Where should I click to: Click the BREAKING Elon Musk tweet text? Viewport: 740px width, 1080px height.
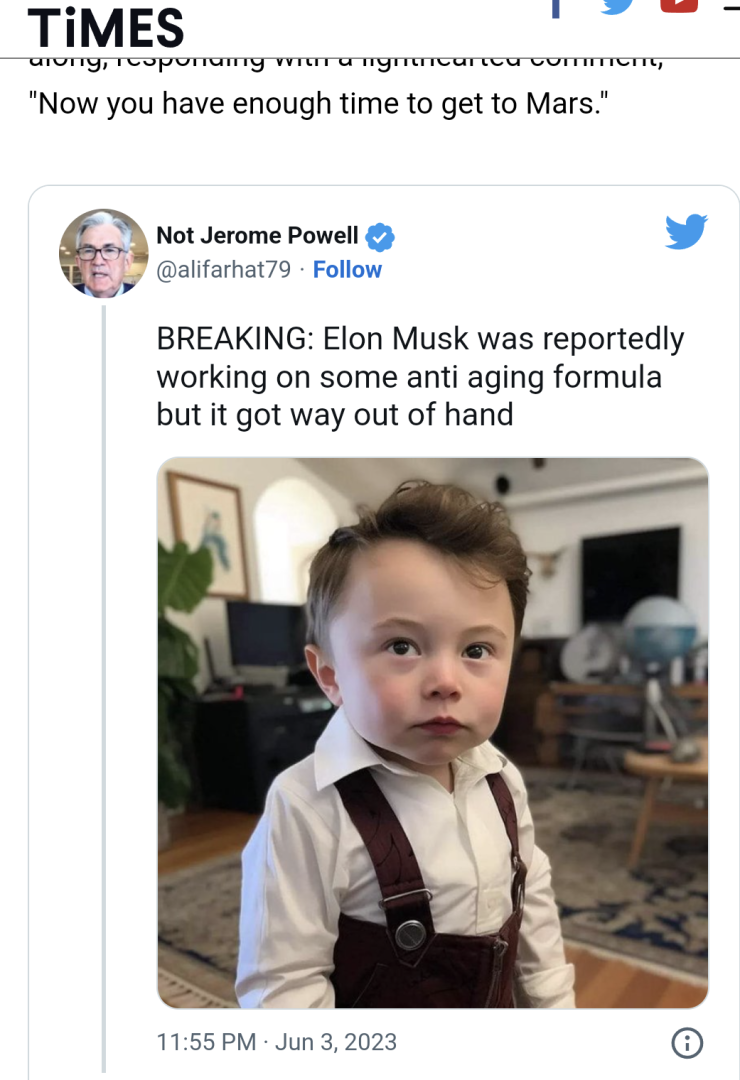coord(420,376)
